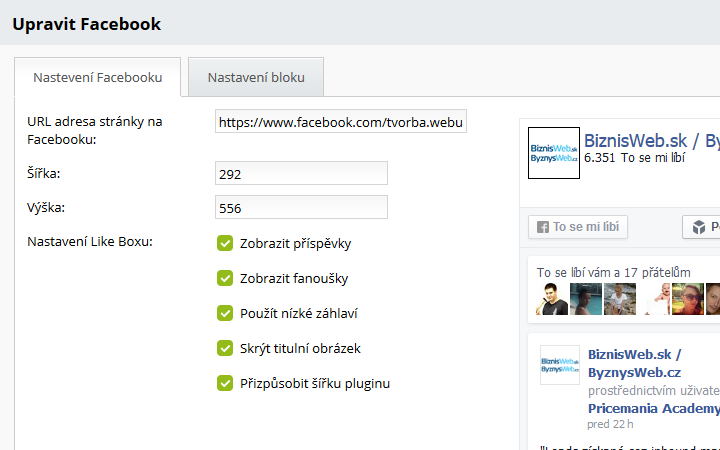The width and height of the screenshot is (720, 450).
Task: Uncheck Zobrazit příspěvky checkbox
Action: coord(225,243)
